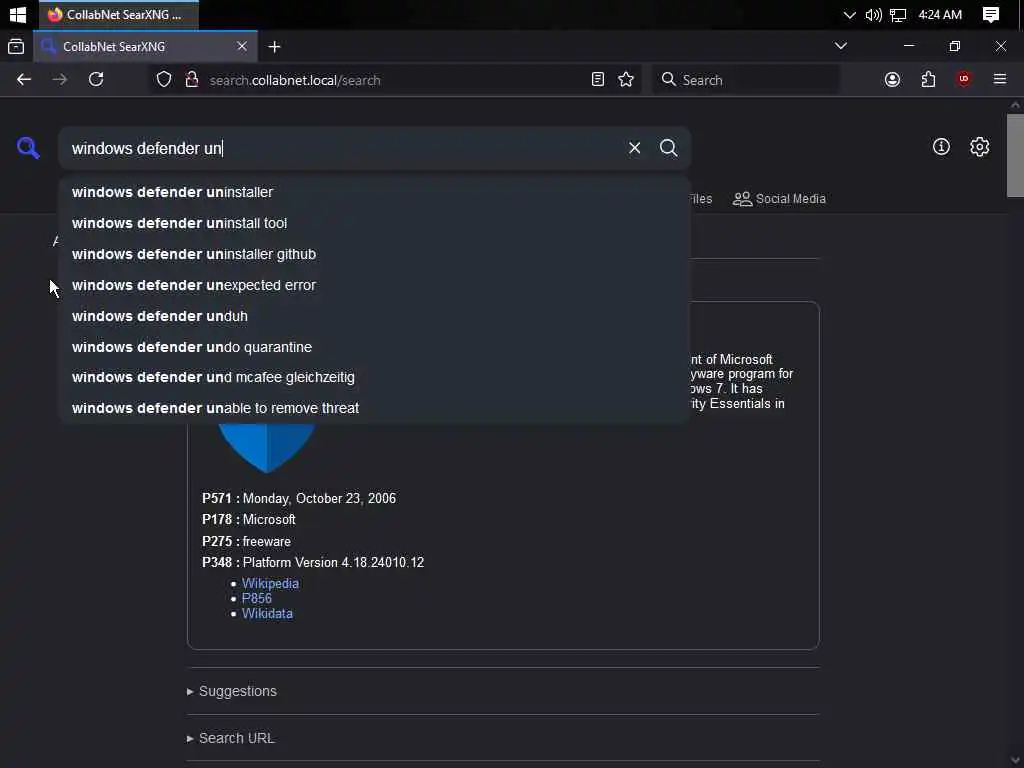Screen dimensions: 1024x768
Task: Submit search with magnifier button
Action: point(668,148)
